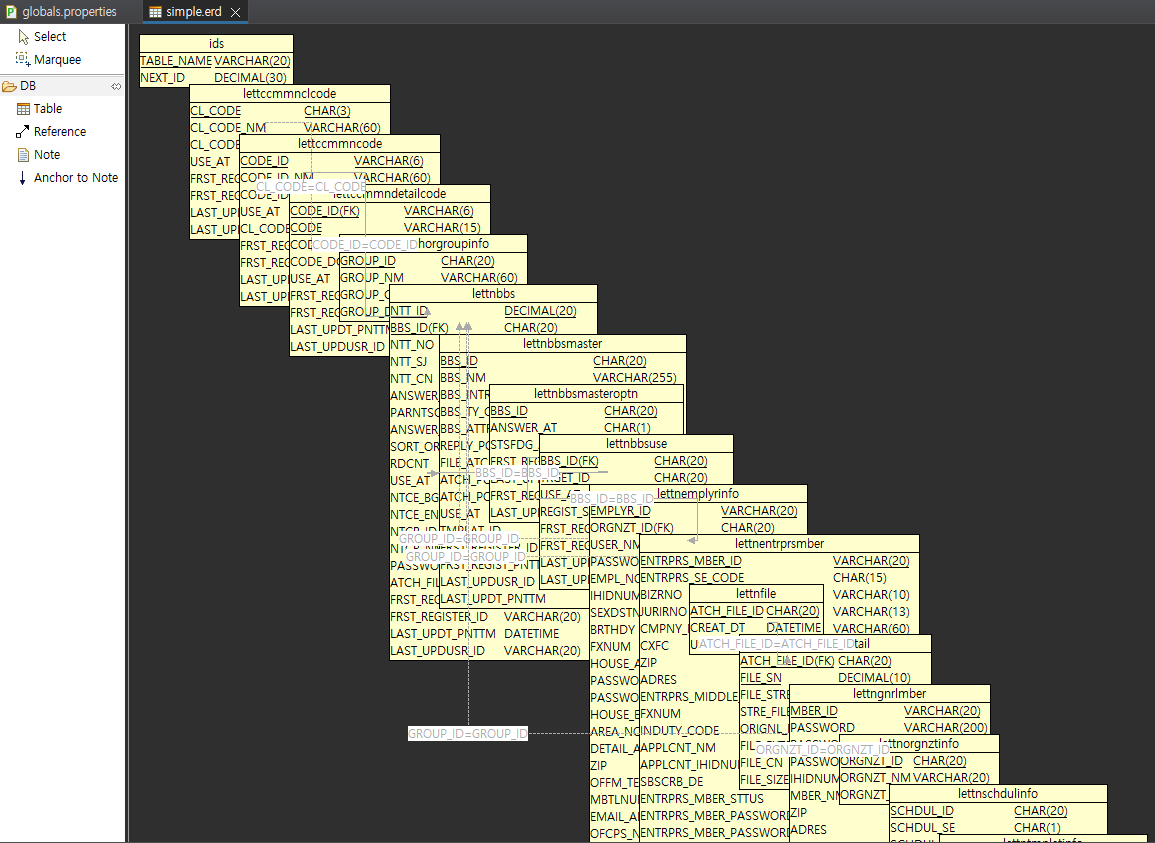Select the lettnfile table title
The width and height of the screenshot is (1155, 843).
(x=756, y=595)
